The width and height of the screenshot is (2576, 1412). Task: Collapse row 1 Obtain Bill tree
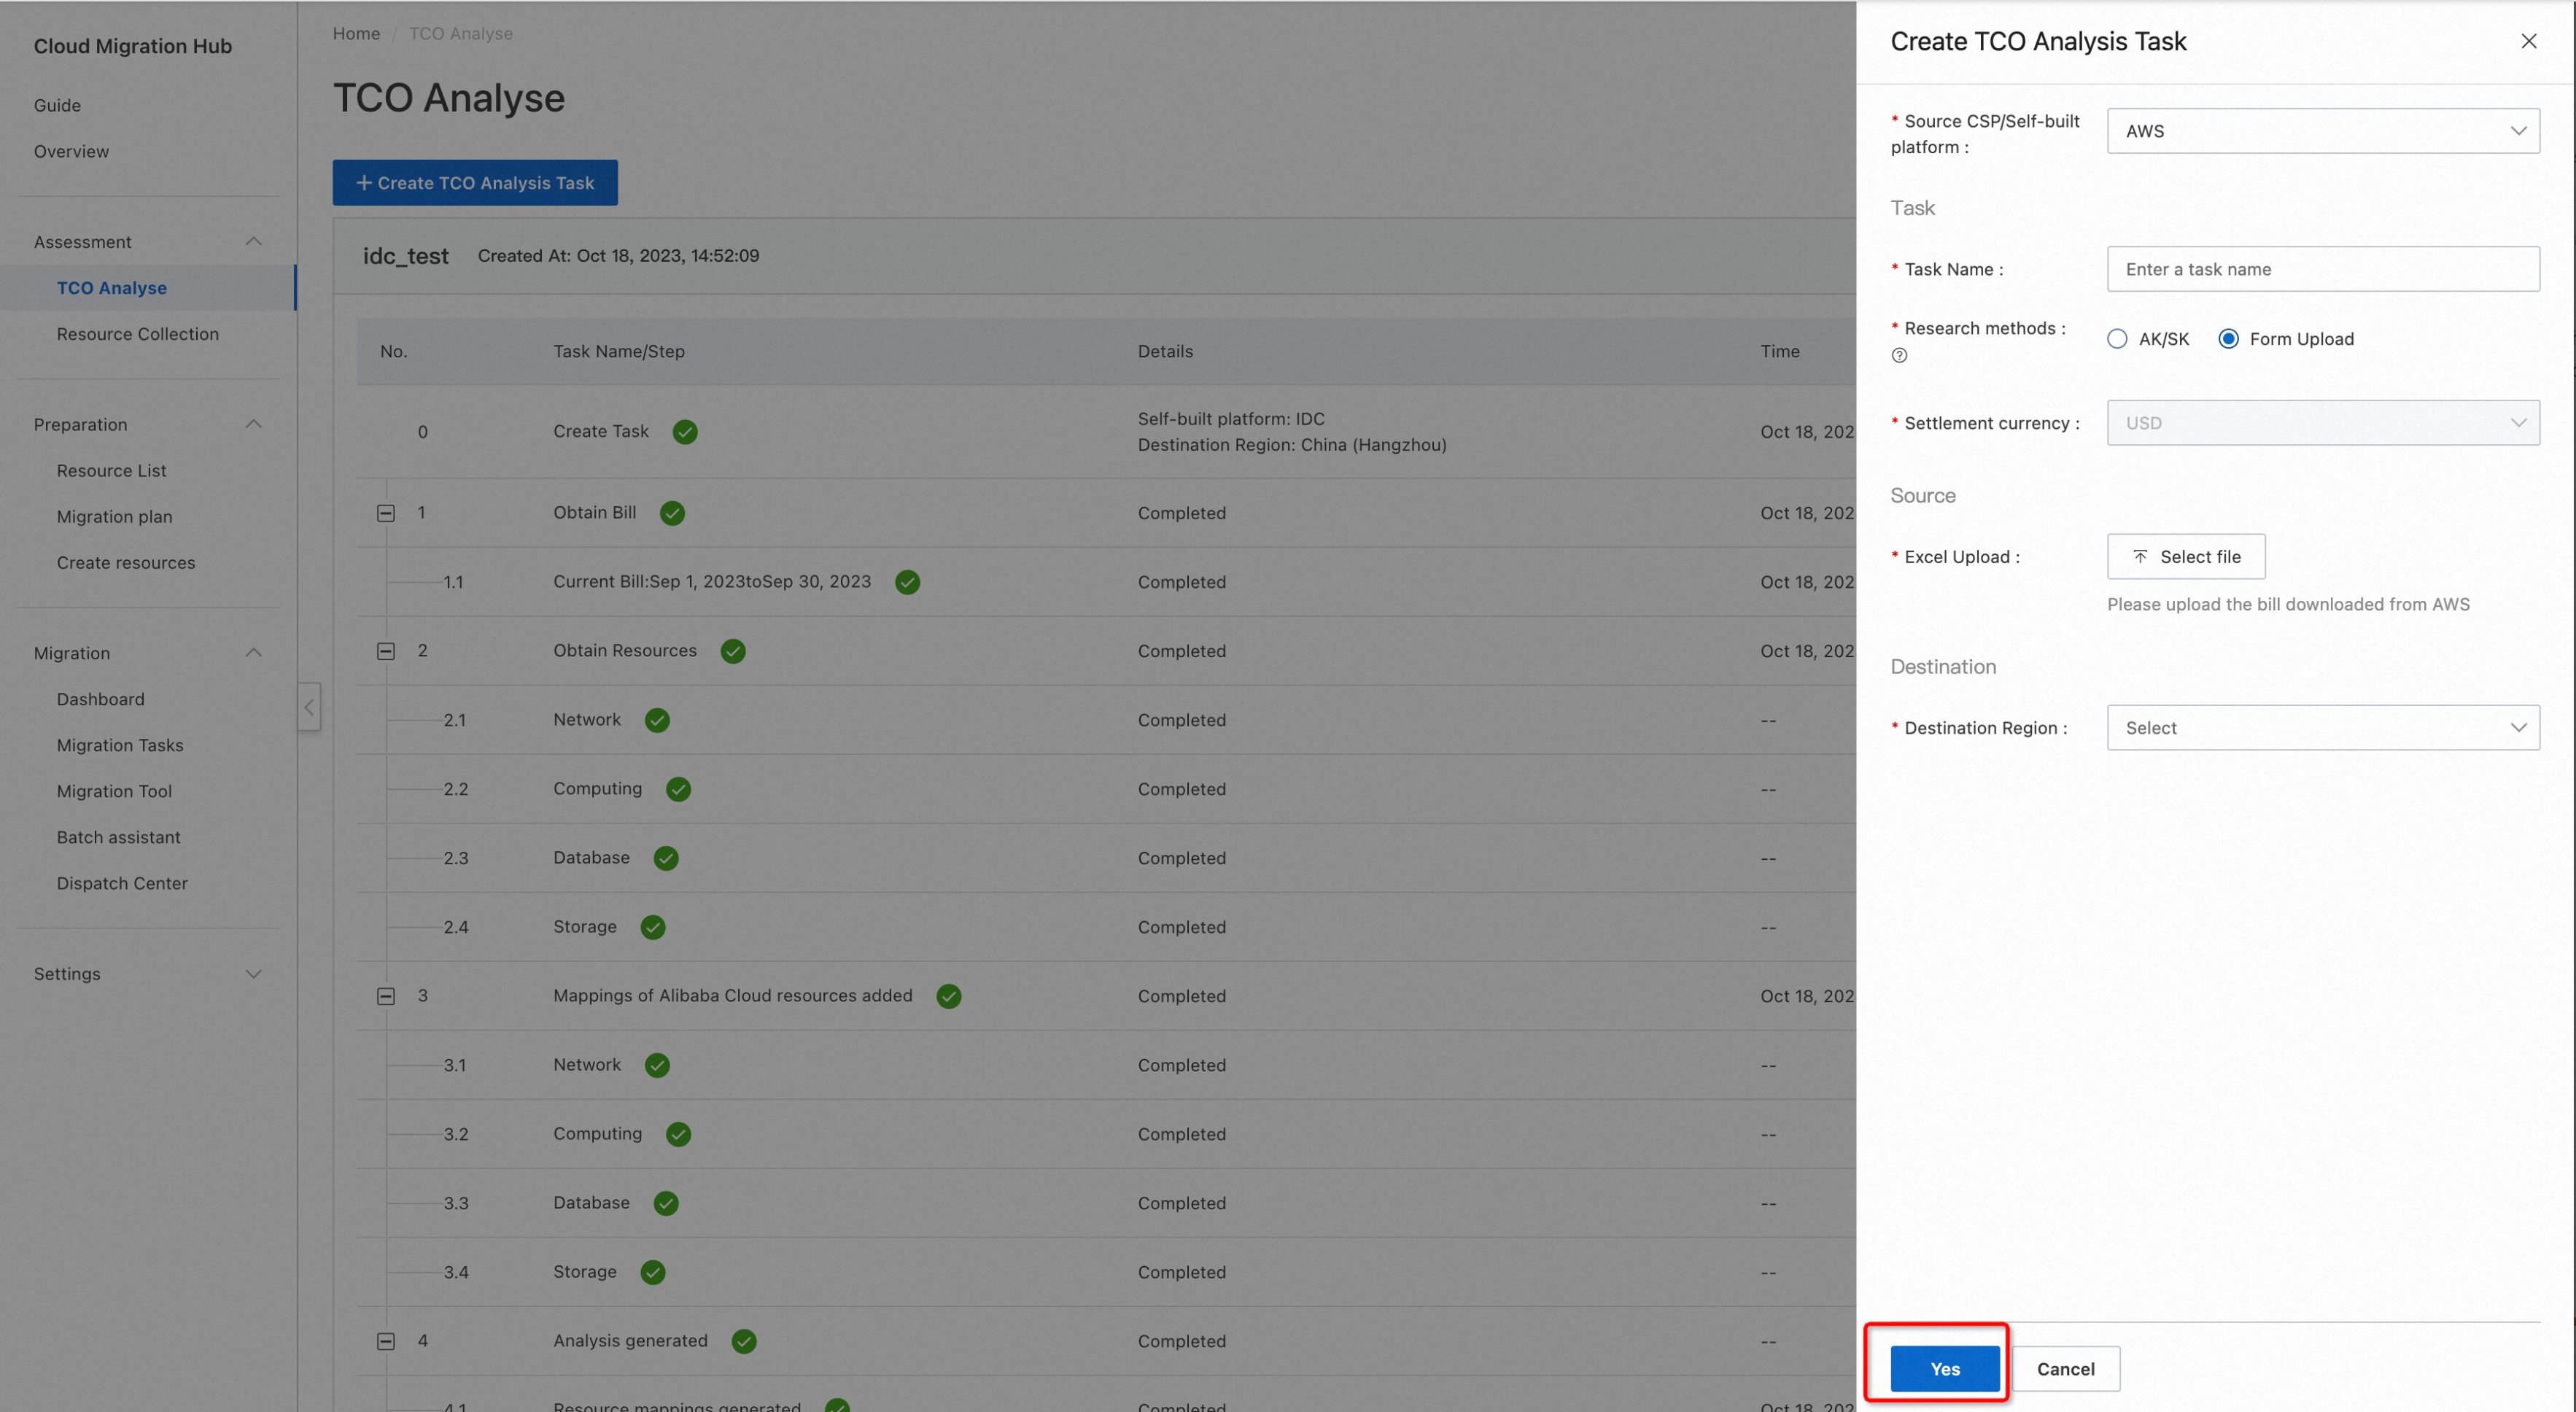386,513
